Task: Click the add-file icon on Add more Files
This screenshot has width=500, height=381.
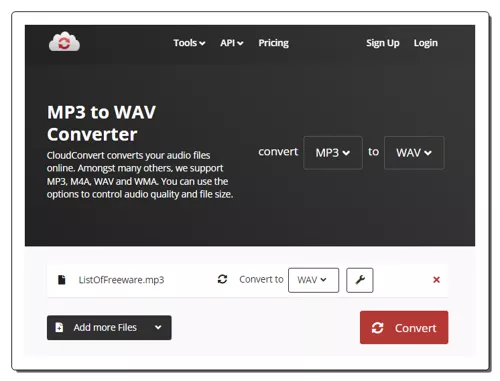Action: pyautogui.click(x=59, y=327)
